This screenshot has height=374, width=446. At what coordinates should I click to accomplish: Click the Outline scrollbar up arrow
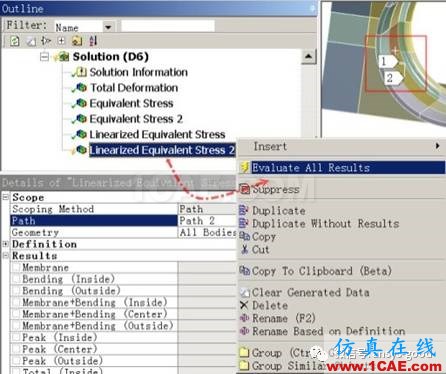(308, 57)
